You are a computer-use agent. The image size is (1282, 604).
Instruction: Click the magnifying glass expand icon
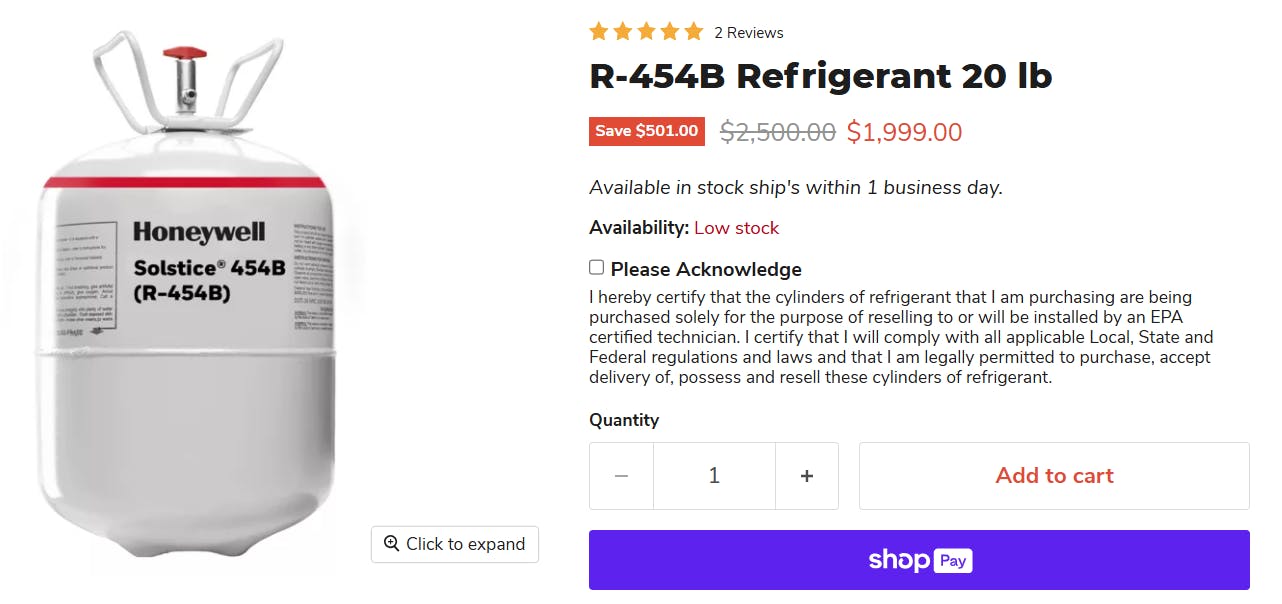391,544
